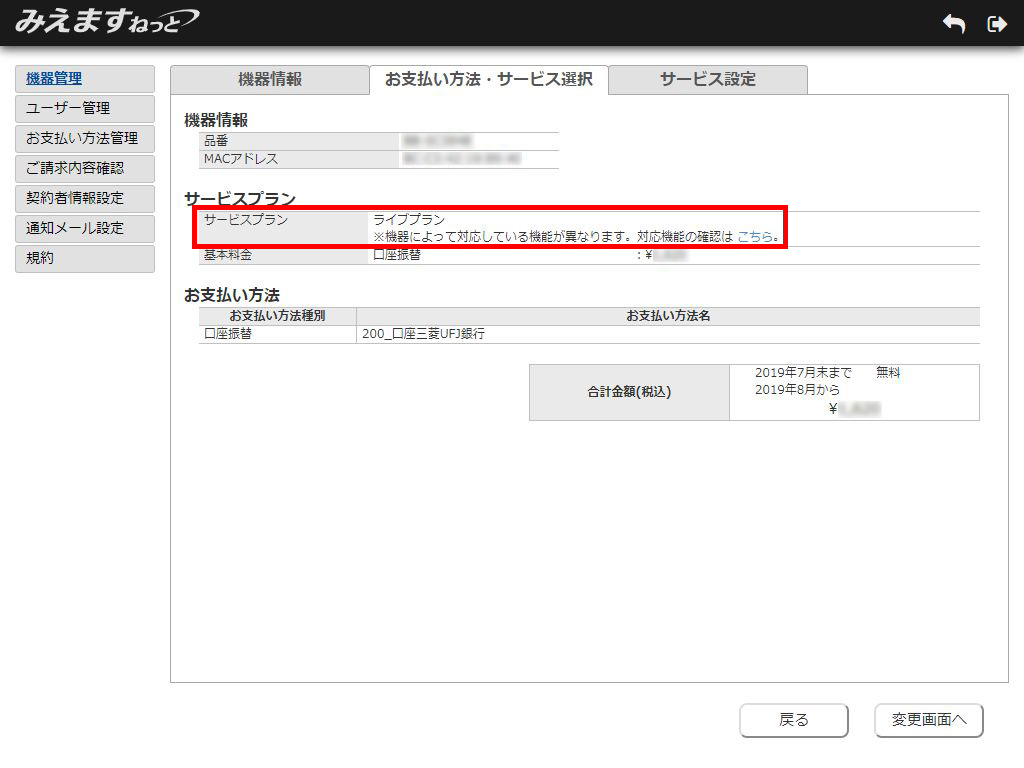This screenshot has height=768, width=1024.
Task: Click the 200_口座三菱UFJ銀行 payment method name
Action: (424, 335)
